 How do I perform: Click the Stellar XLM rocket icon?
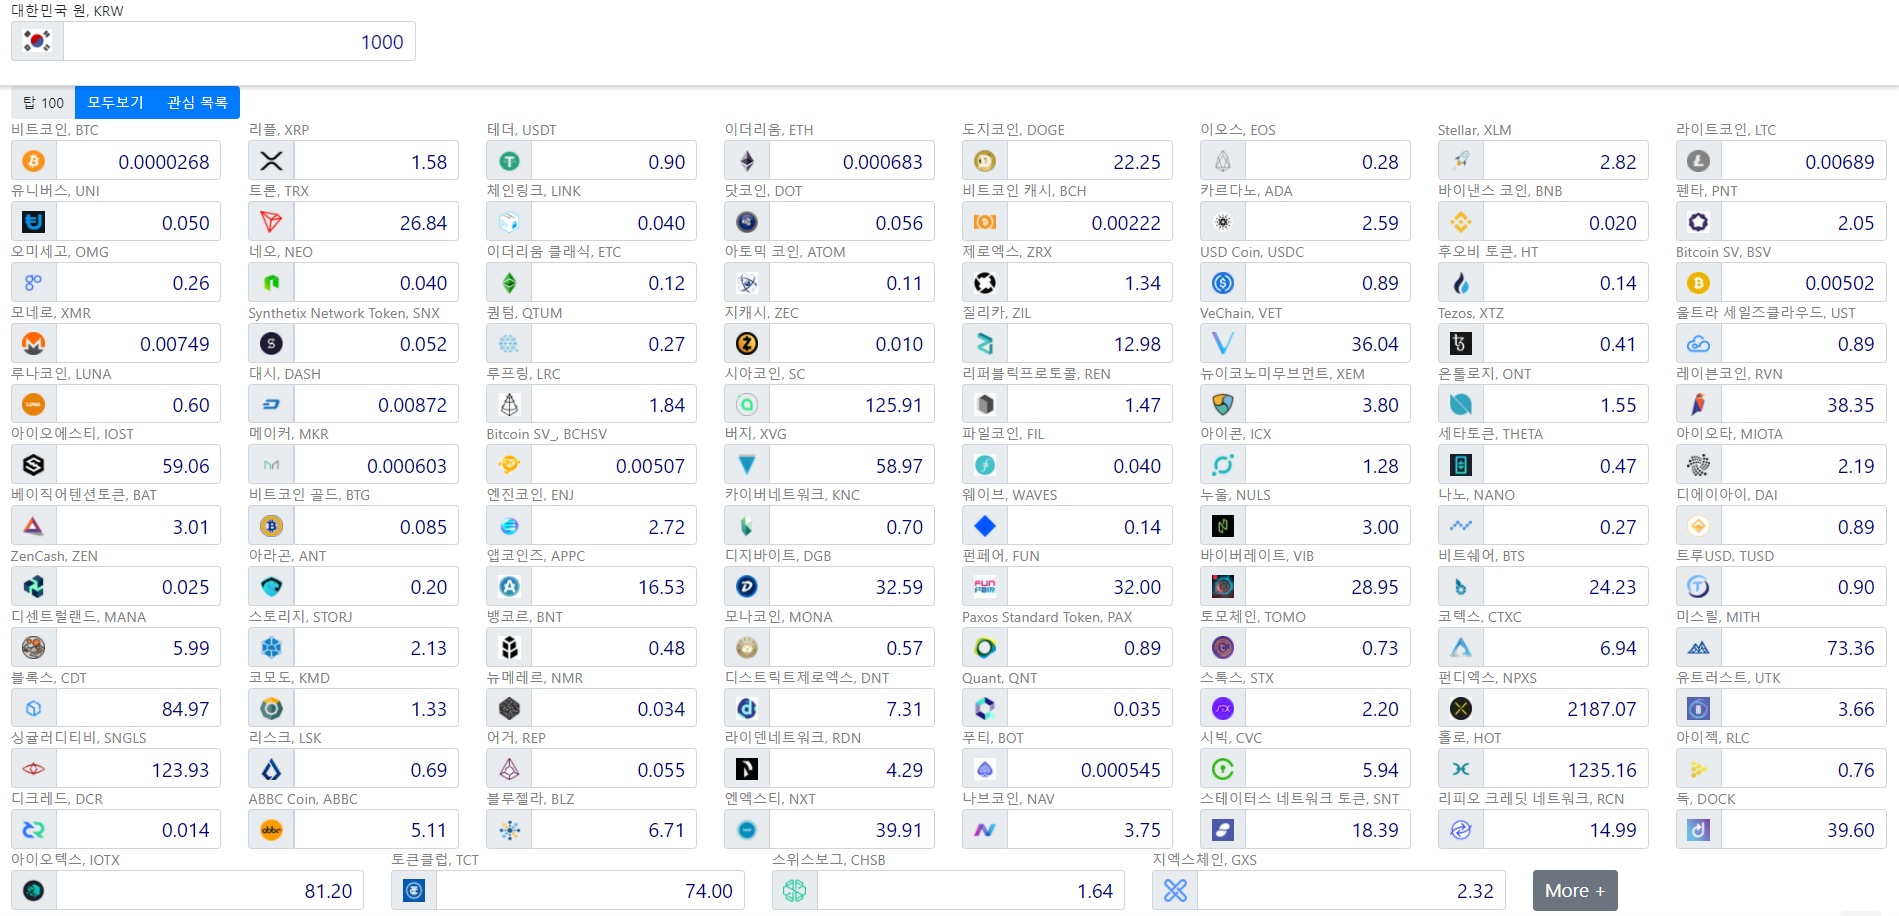click(x=1461, y=162)
